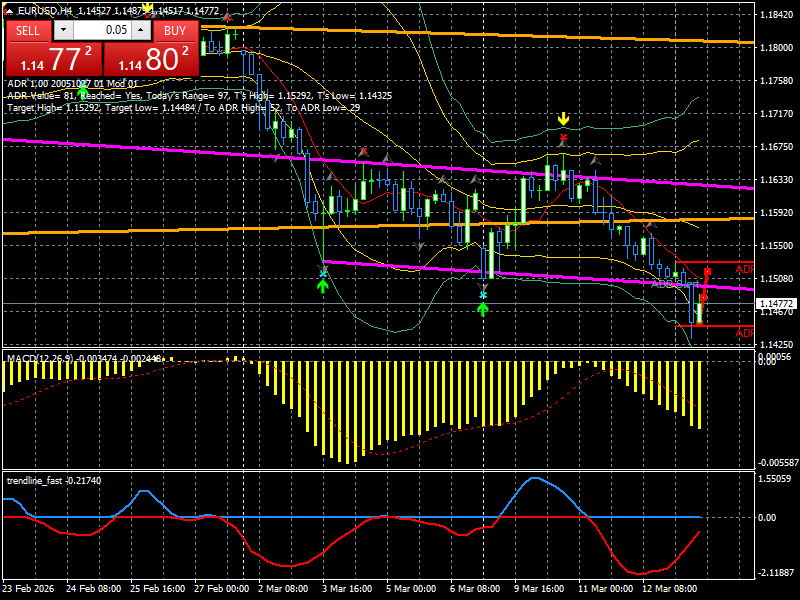Click time axis label 11 Mar 00:00
The image size is (800, 600).
pyautogui.click(x=605, y=588)
